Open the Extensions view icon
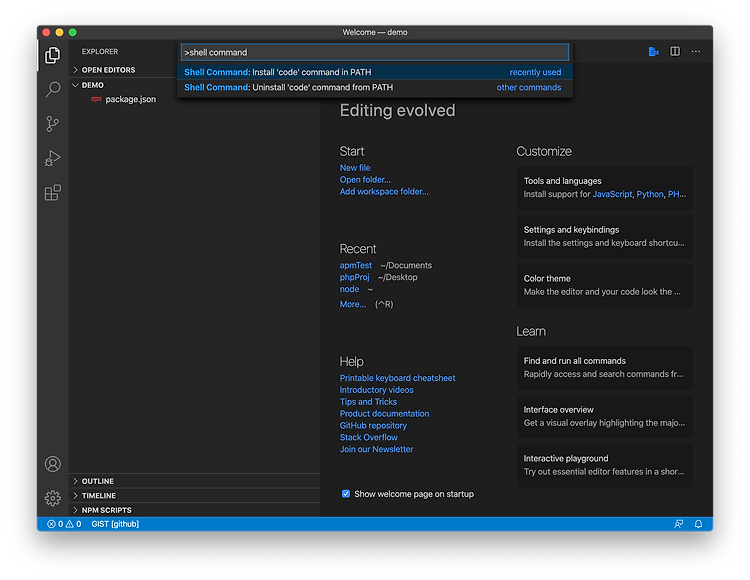 tap(53, 193)
